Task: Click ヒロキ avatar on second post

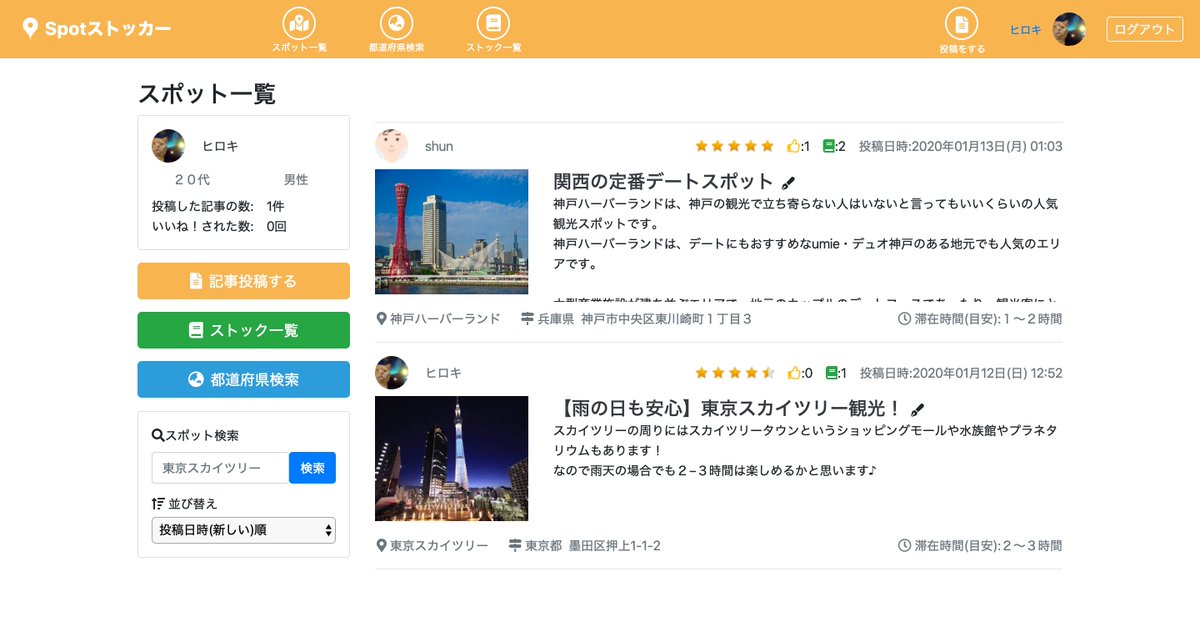Action: point(391,373)
